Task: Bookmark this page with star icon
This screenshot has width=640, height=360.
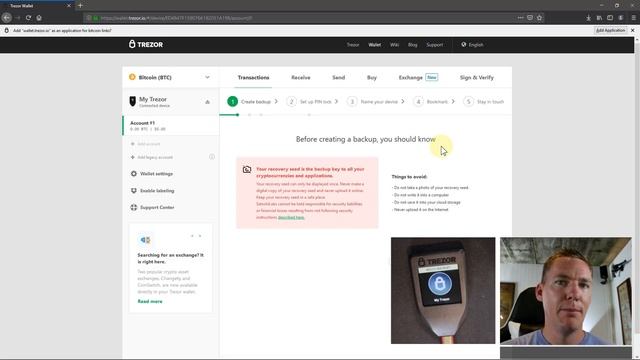Action: [x=539, y=18]
